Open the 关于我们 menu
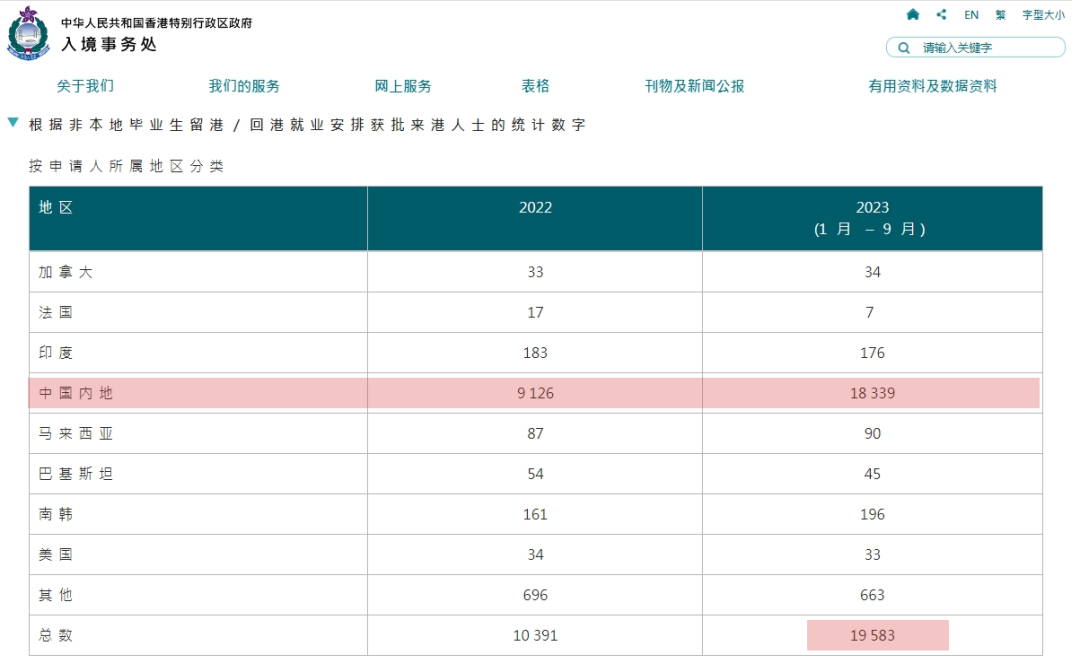This screenshot has width=1080, height=672. (85, 86)
